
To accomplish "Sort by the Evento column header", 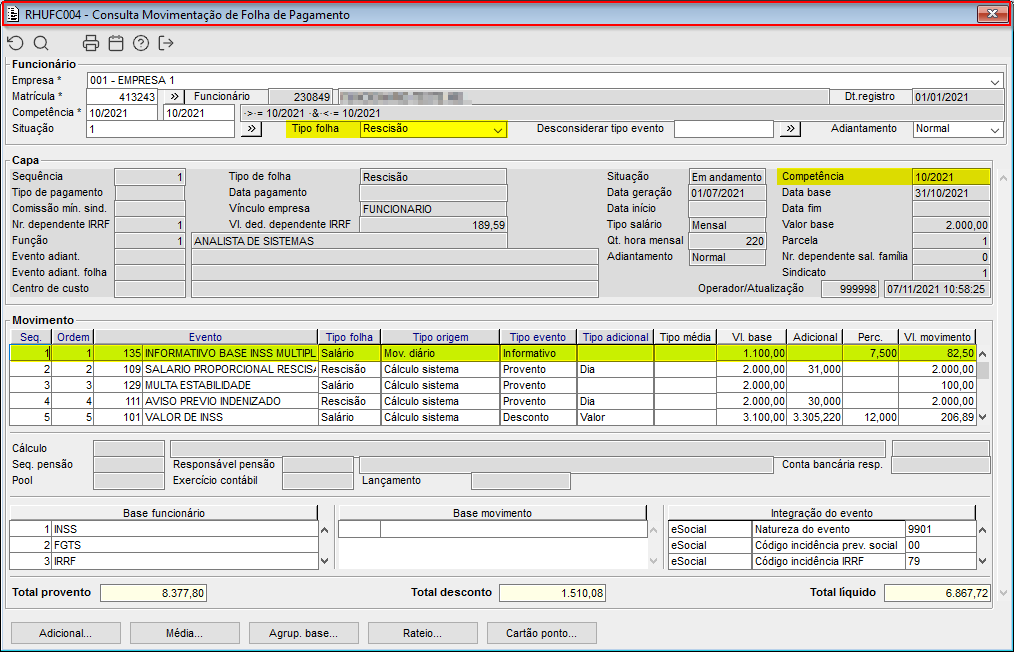I will pyautogui.click(x=205, y=337).
